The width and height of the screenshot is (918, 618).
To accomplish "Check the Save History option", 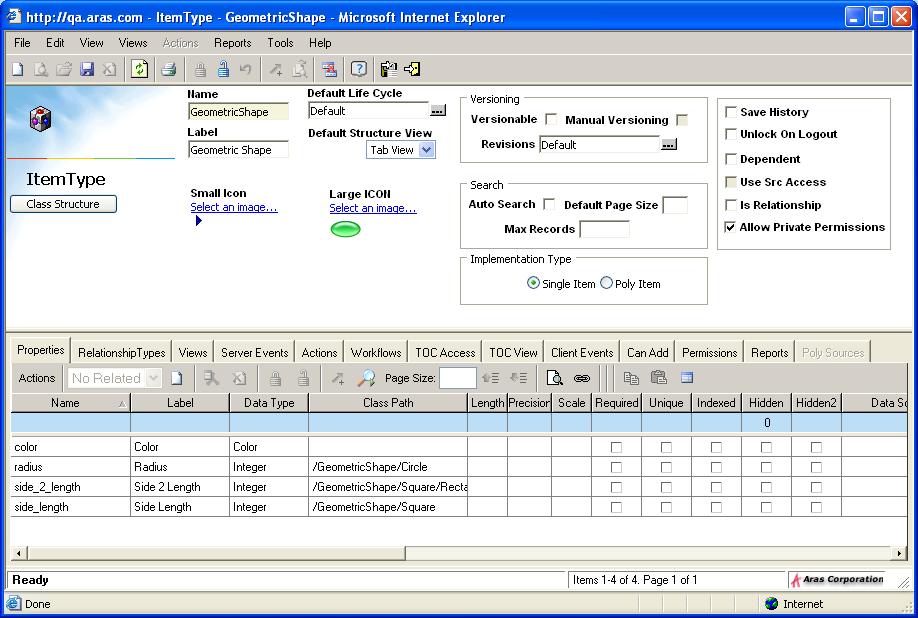I will pyautogui.click(x=731, y=112).
